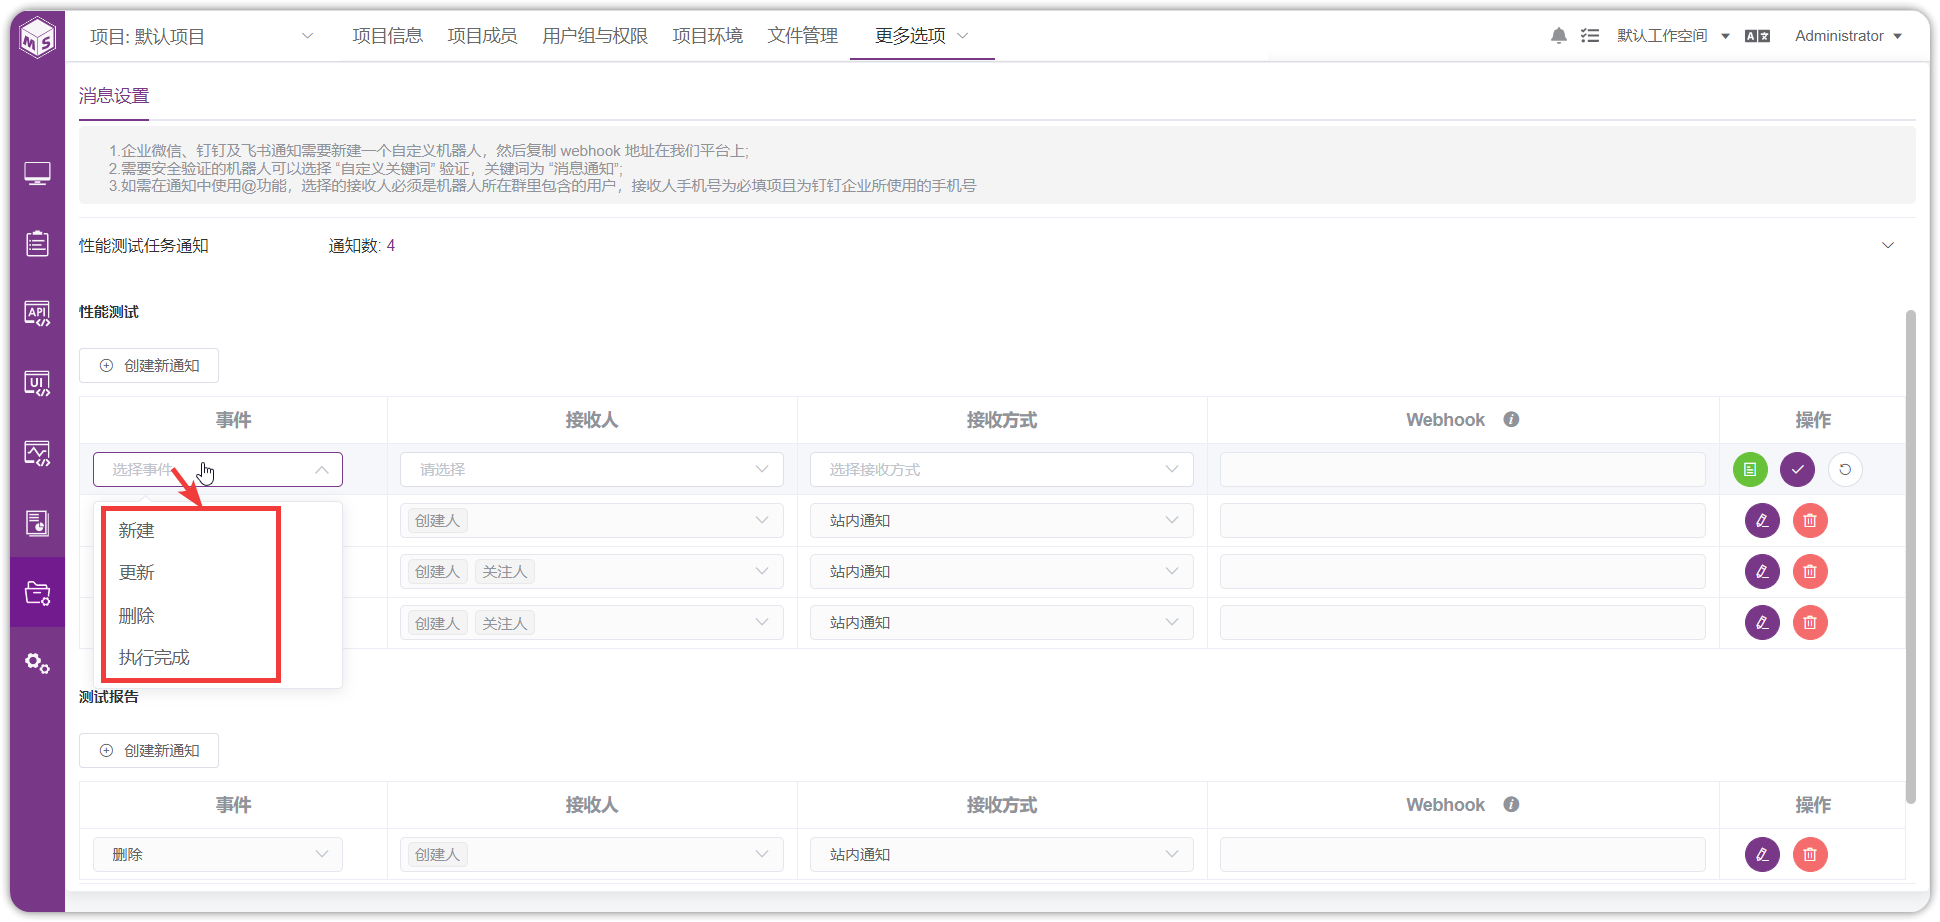Viewport: 1940px width, 922px height.
Task: Open the performance testing chart sidebar icon
Action: (x=37, y=453)
